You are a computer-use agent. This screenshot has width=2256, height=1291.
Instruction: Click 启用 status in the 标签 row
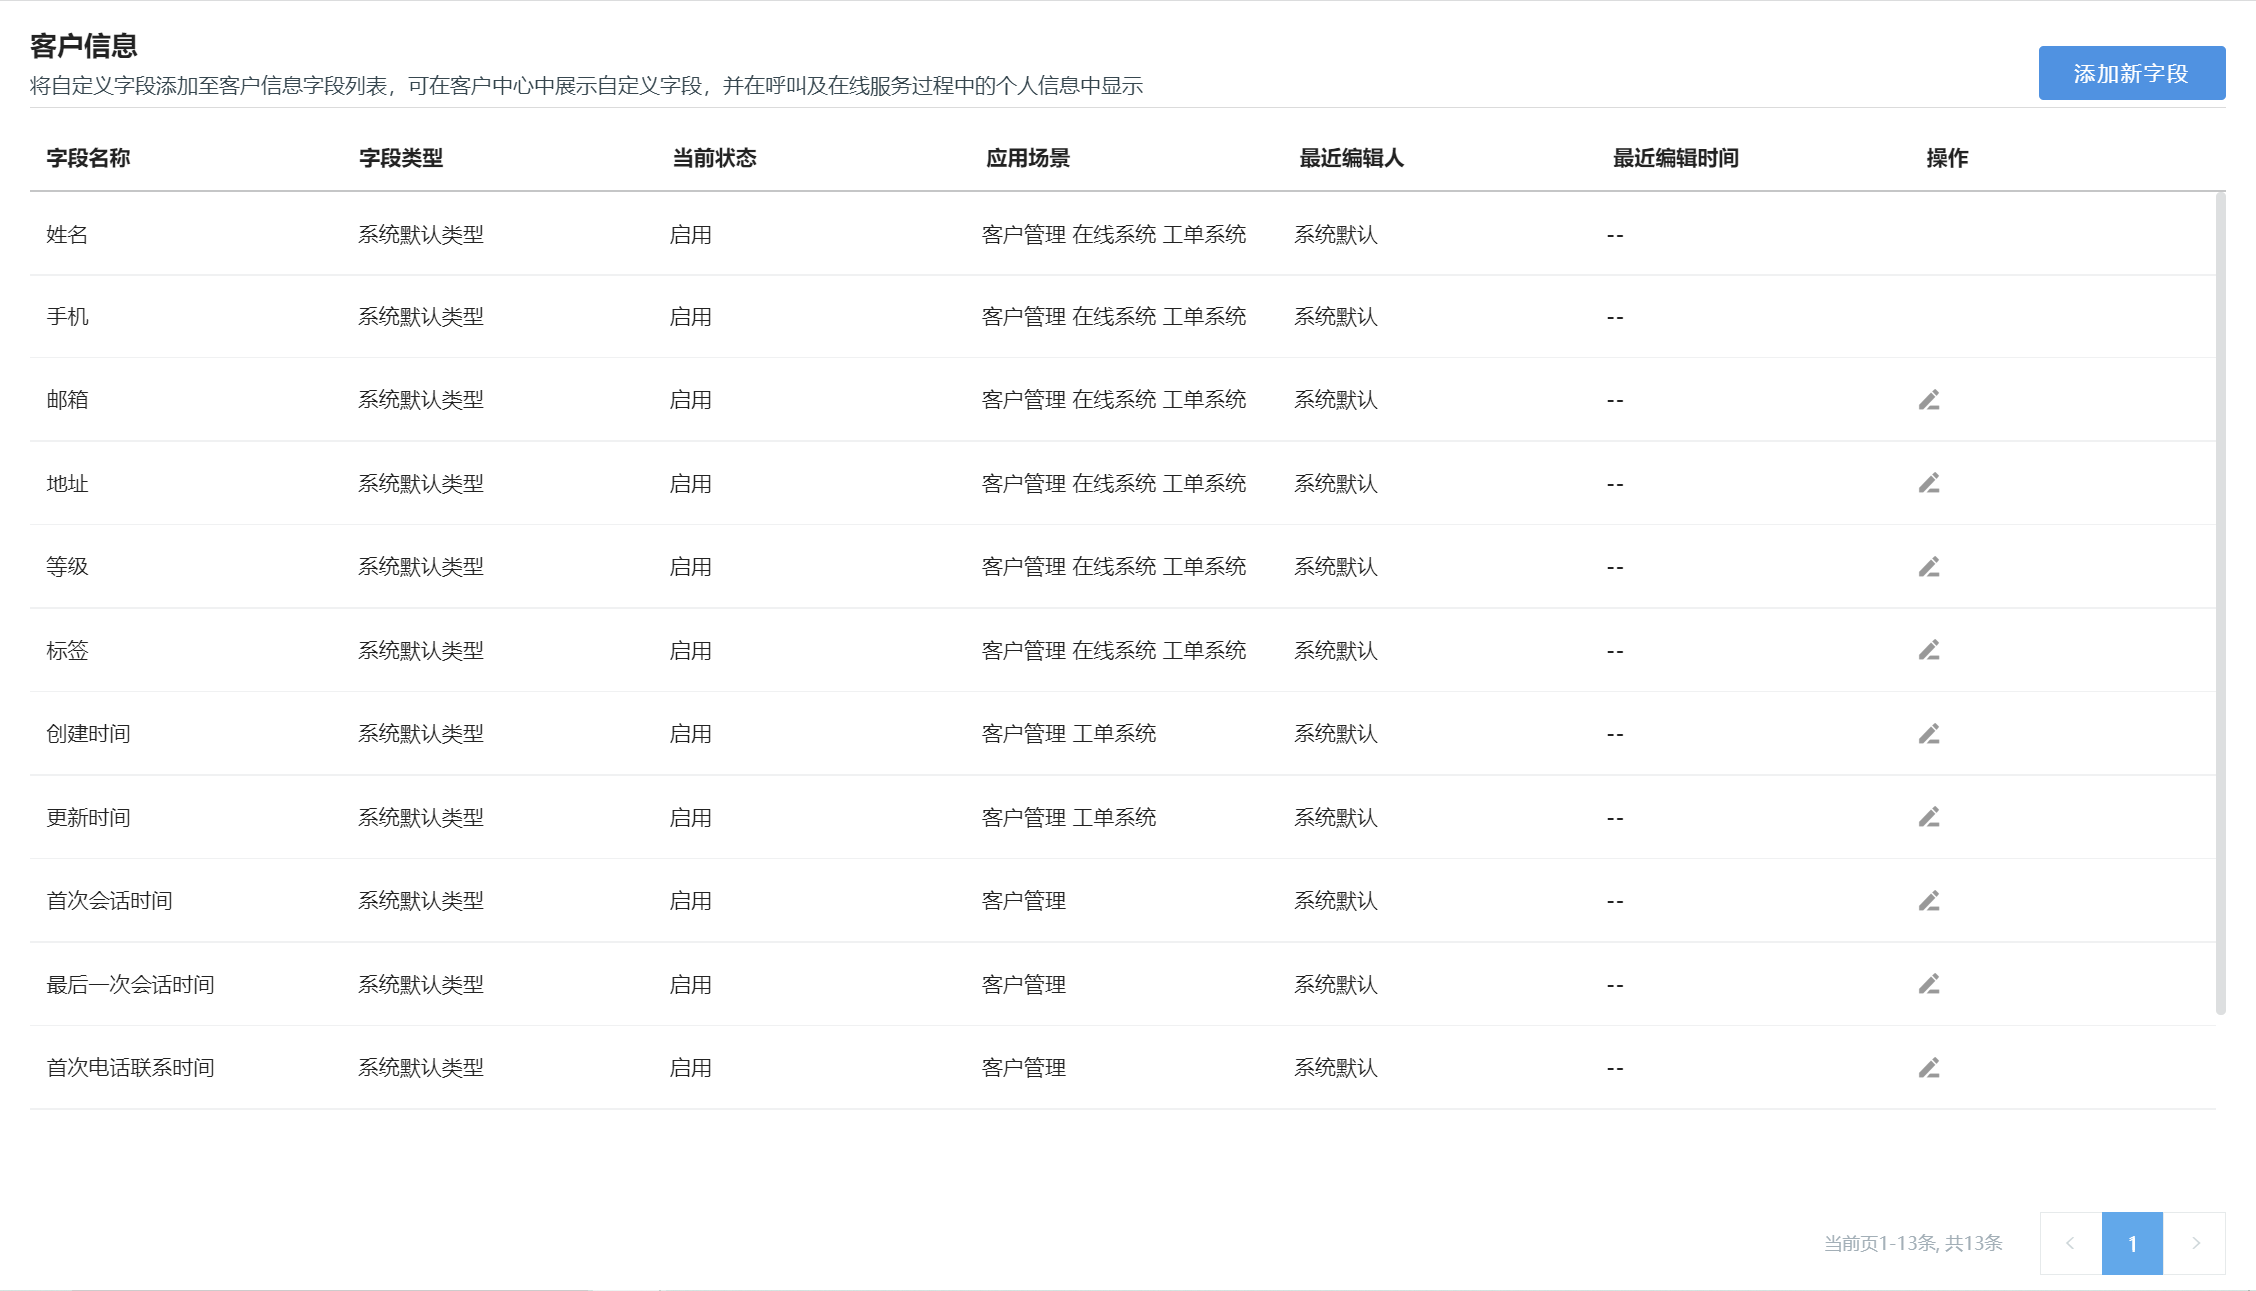click(690, 651)
